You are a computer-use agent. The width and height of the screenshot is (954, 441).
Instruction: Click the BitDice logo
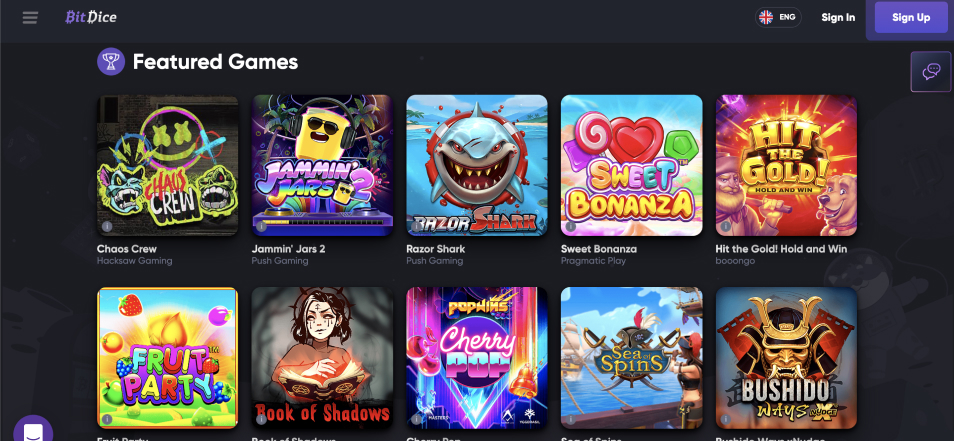coord(91,17)
